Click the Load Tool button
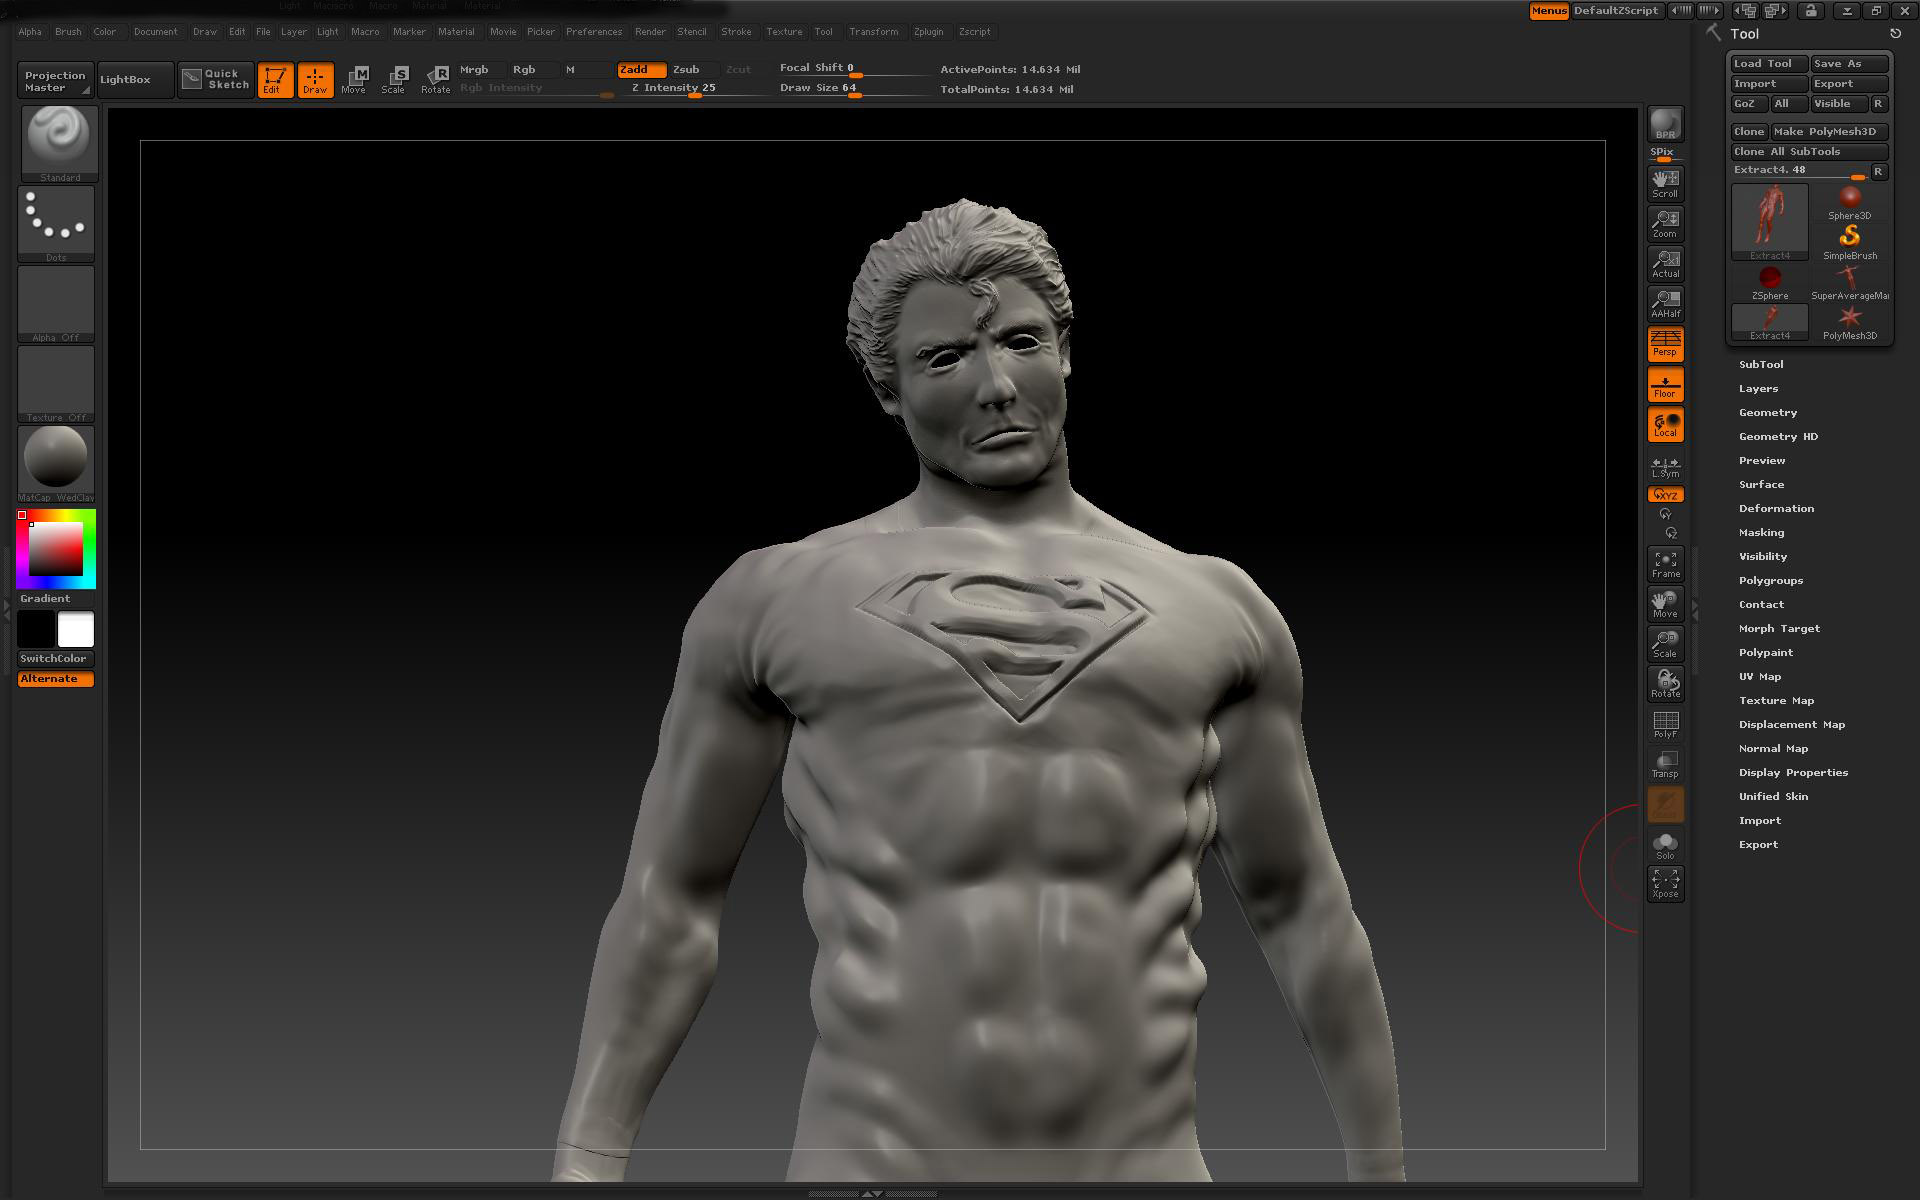The height and width of the screenshot is (1200, 1920). click(x=1769, y=64)
